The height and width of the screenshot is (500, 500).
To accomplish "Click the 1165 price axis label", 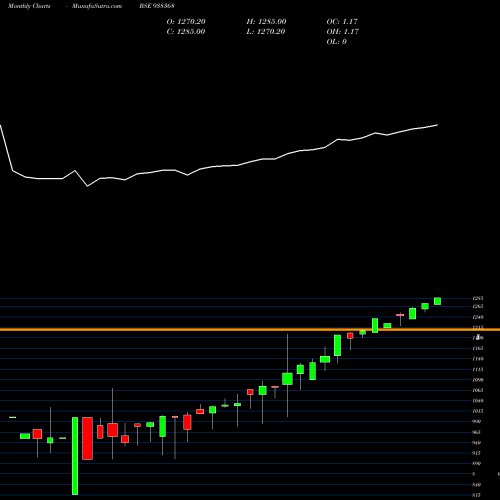I will click(478, 348).
